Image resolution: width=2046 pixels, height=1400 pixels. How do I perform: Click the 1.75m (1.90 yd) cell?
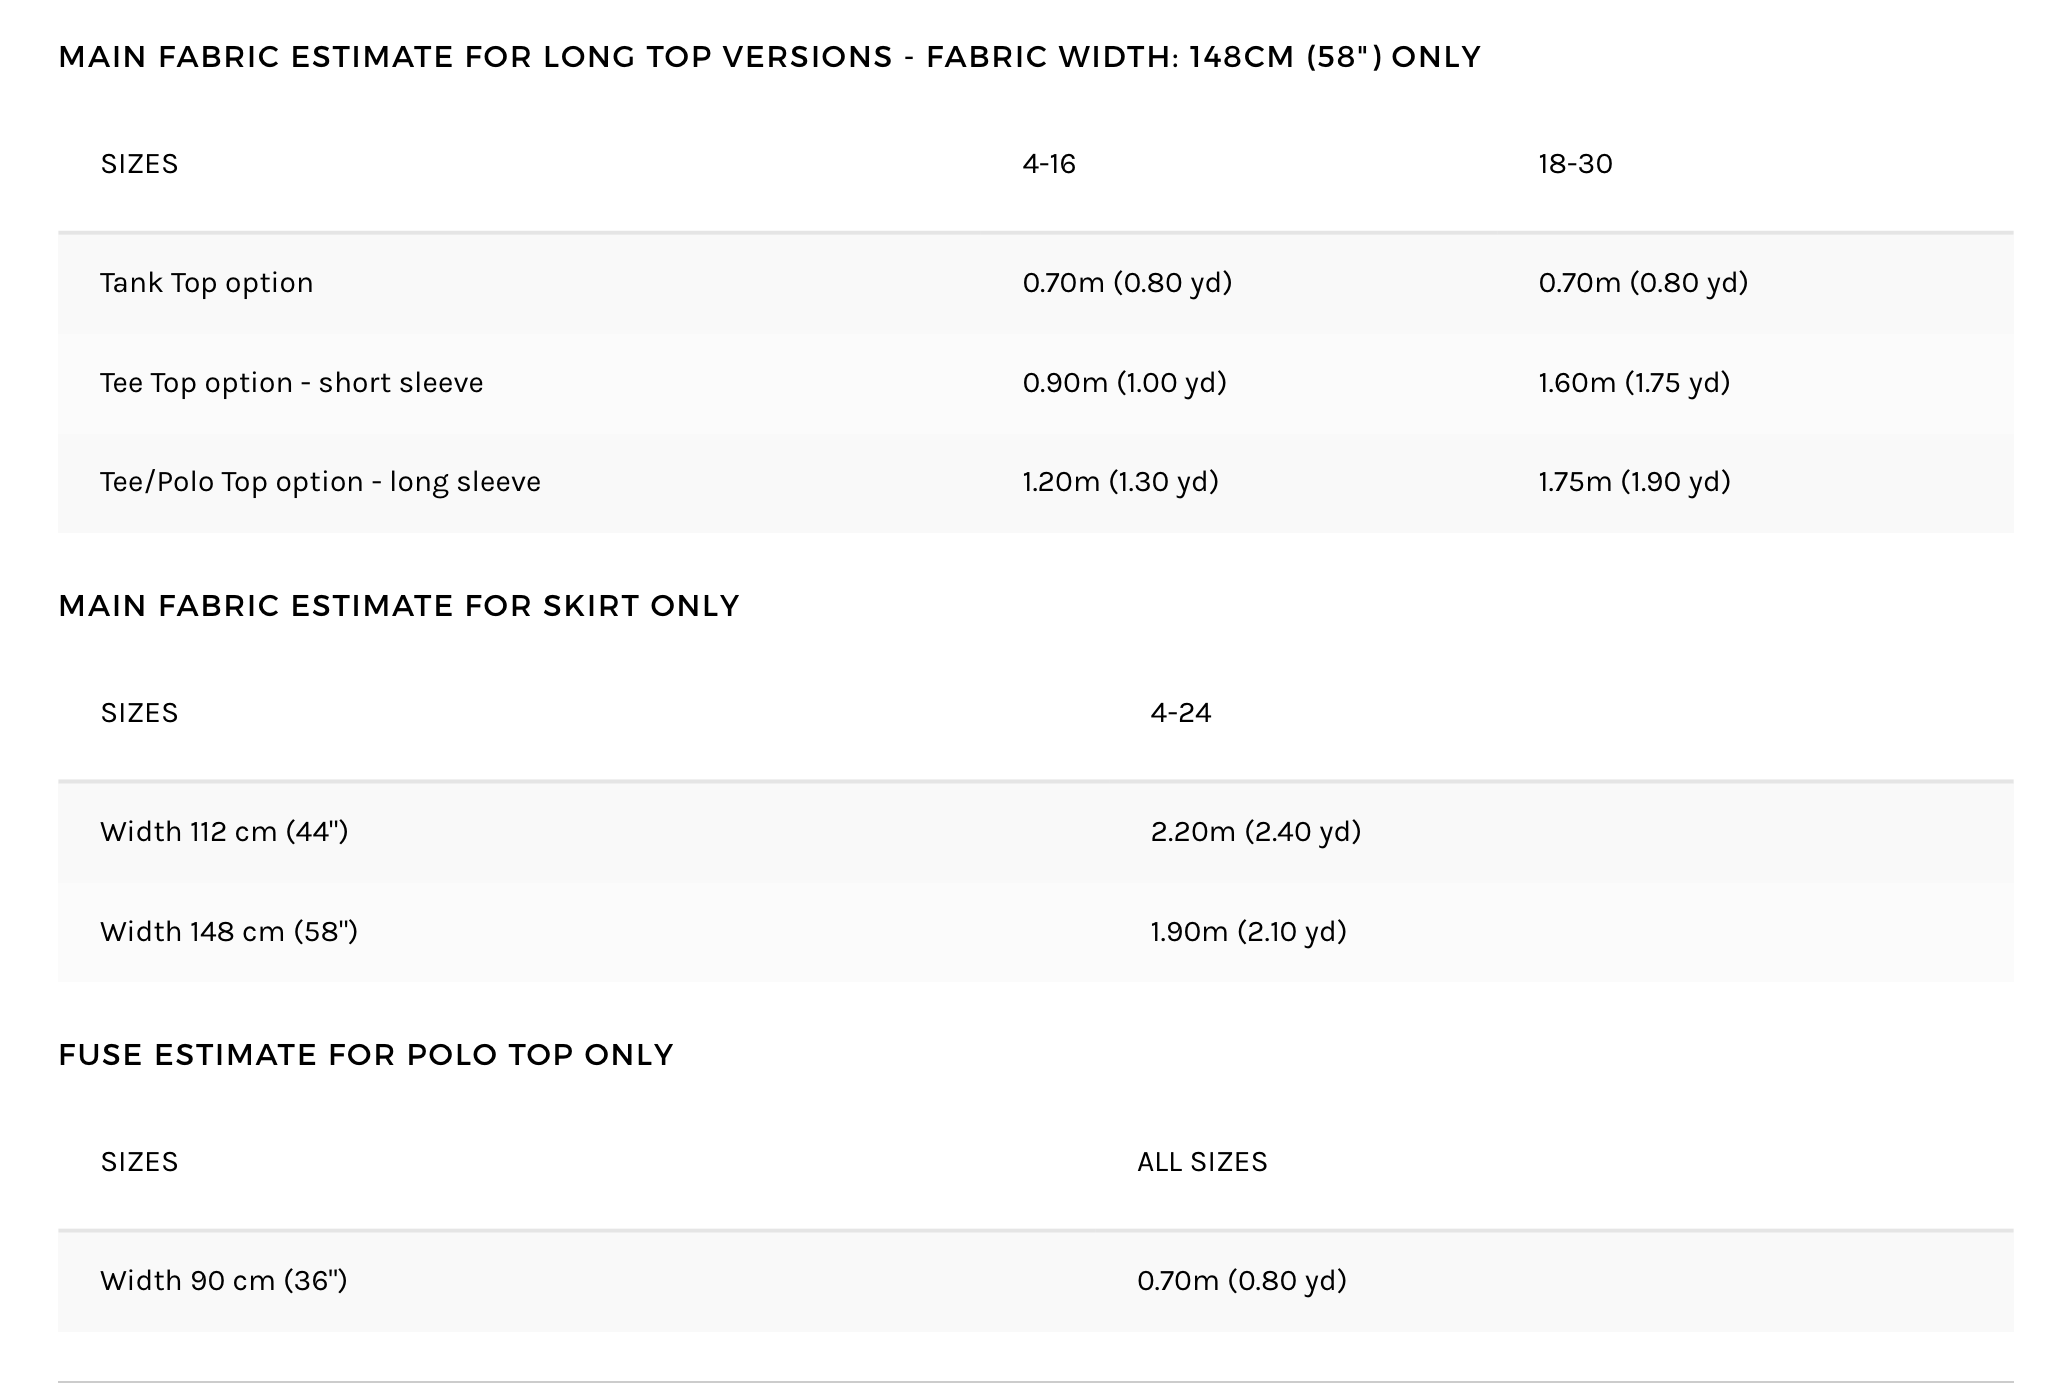pyautogui.click(x=1634, y=482)
